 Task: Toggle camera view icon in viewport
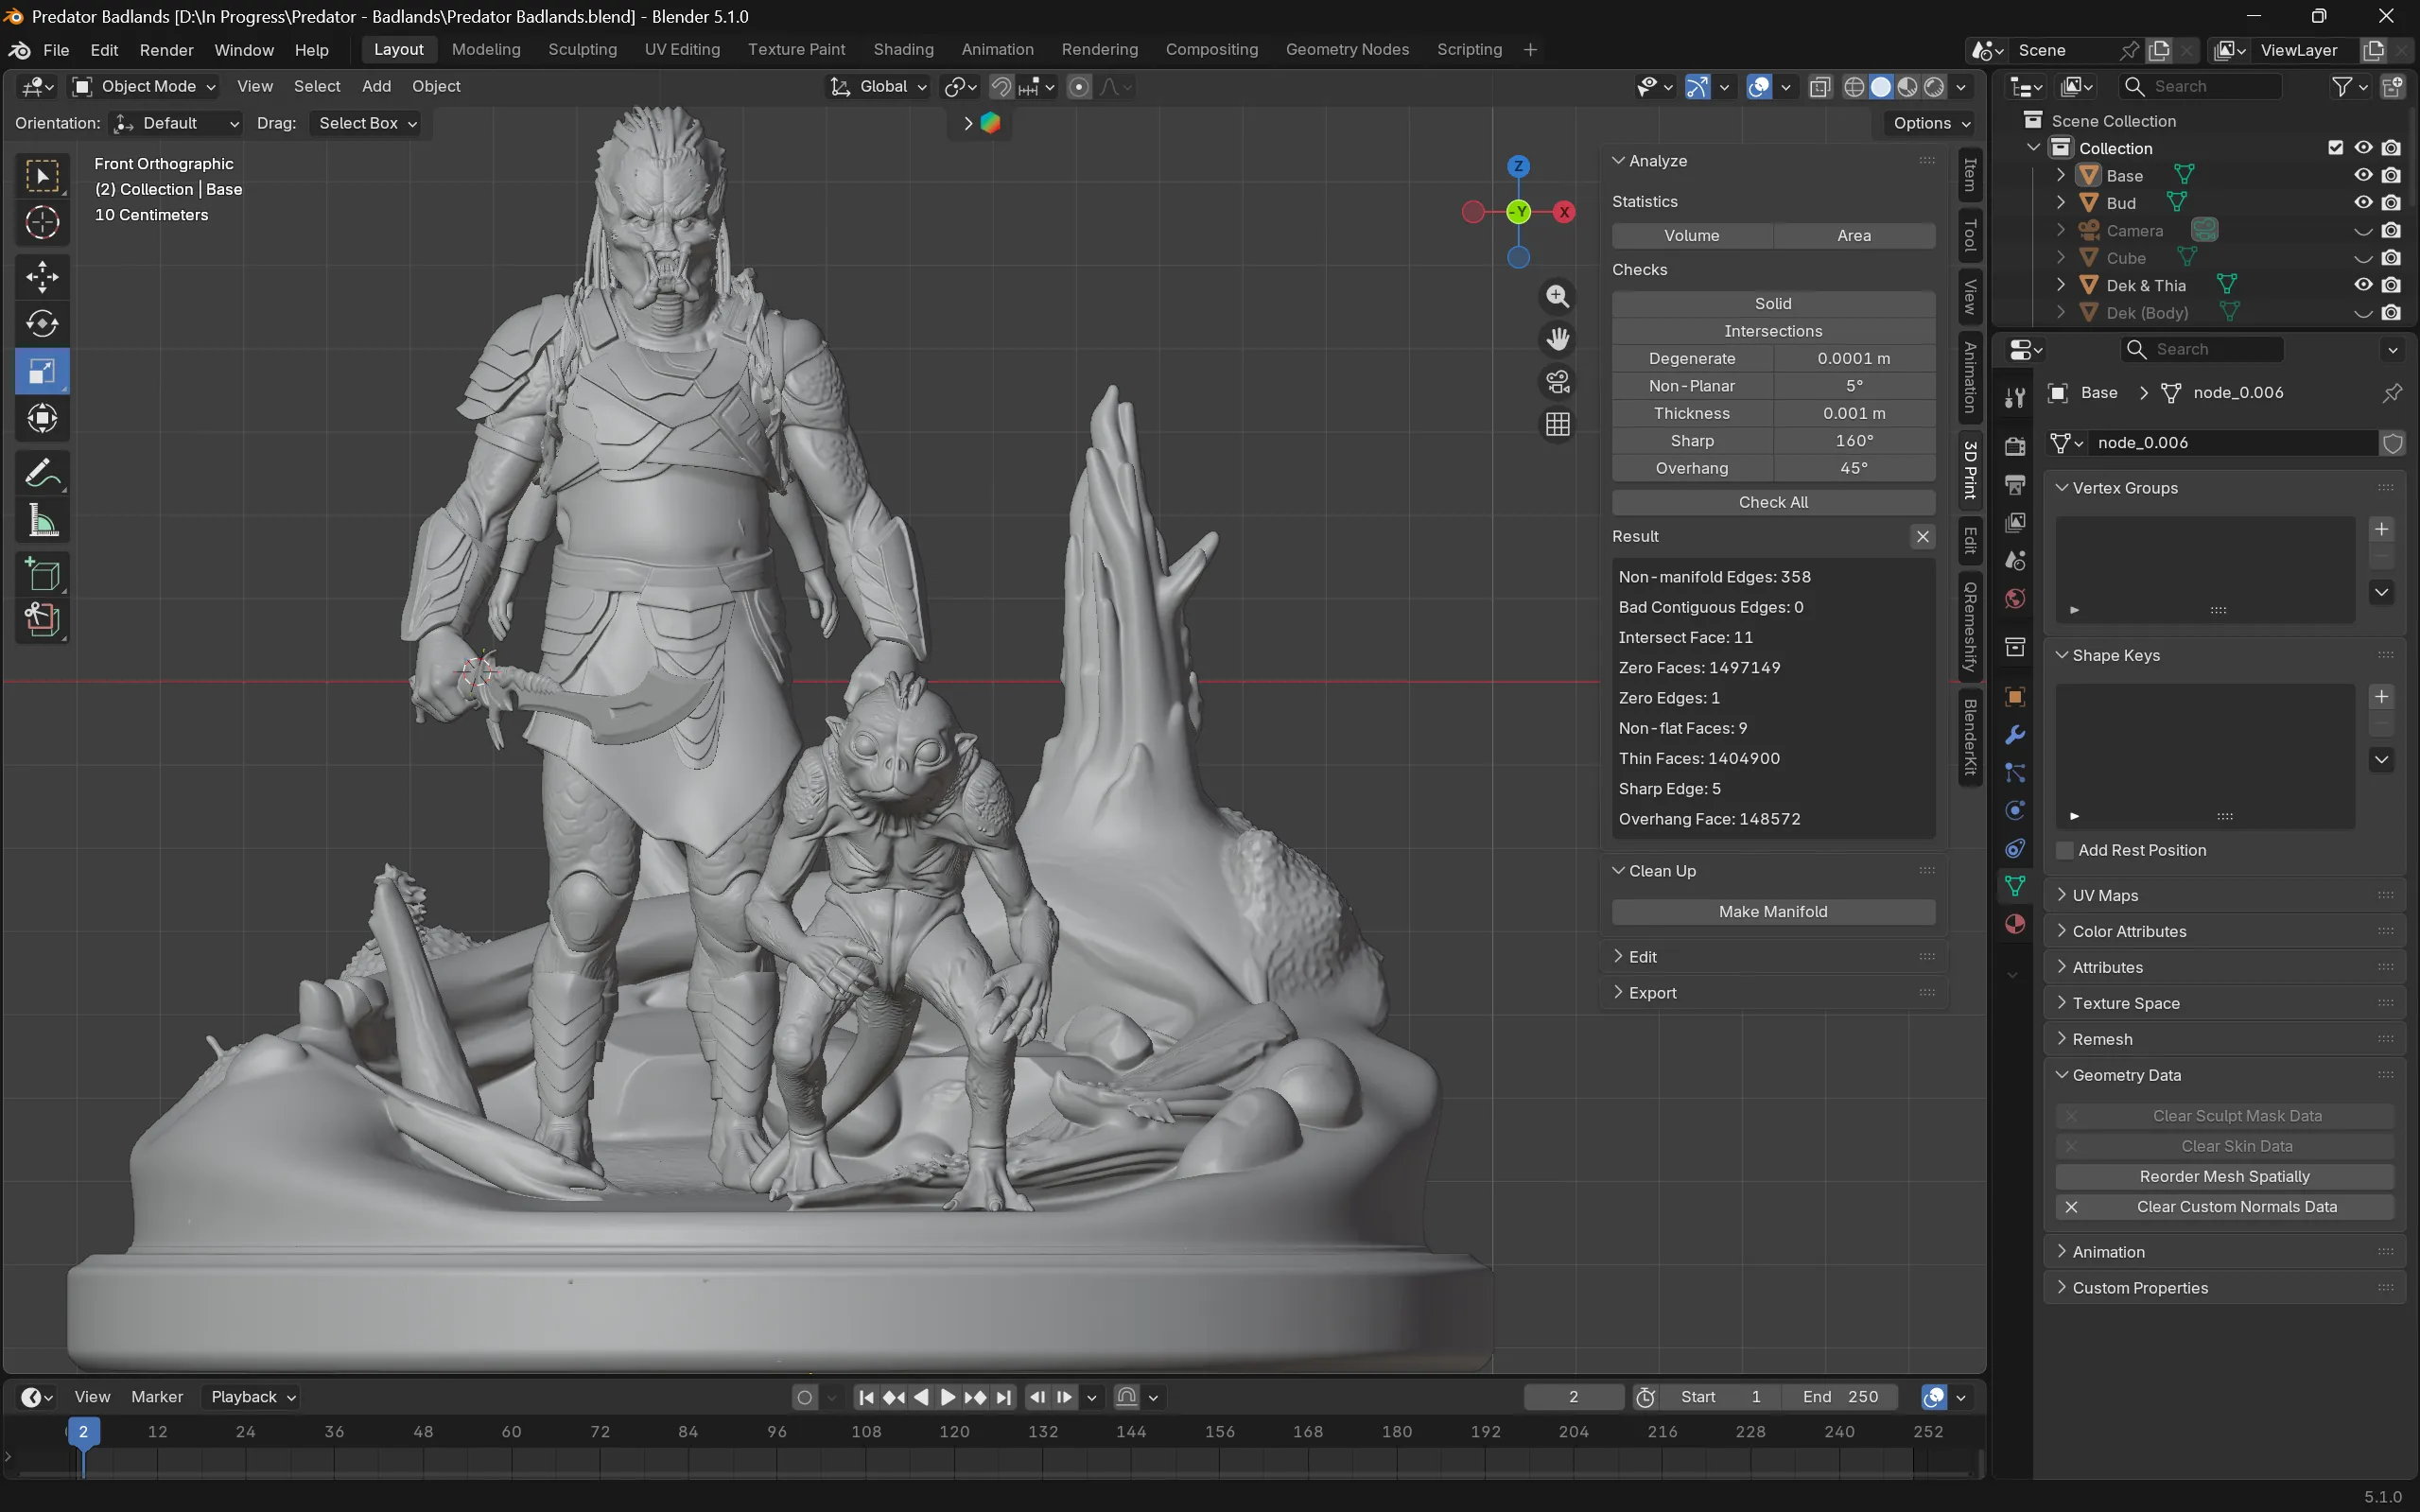(1557, 382)
